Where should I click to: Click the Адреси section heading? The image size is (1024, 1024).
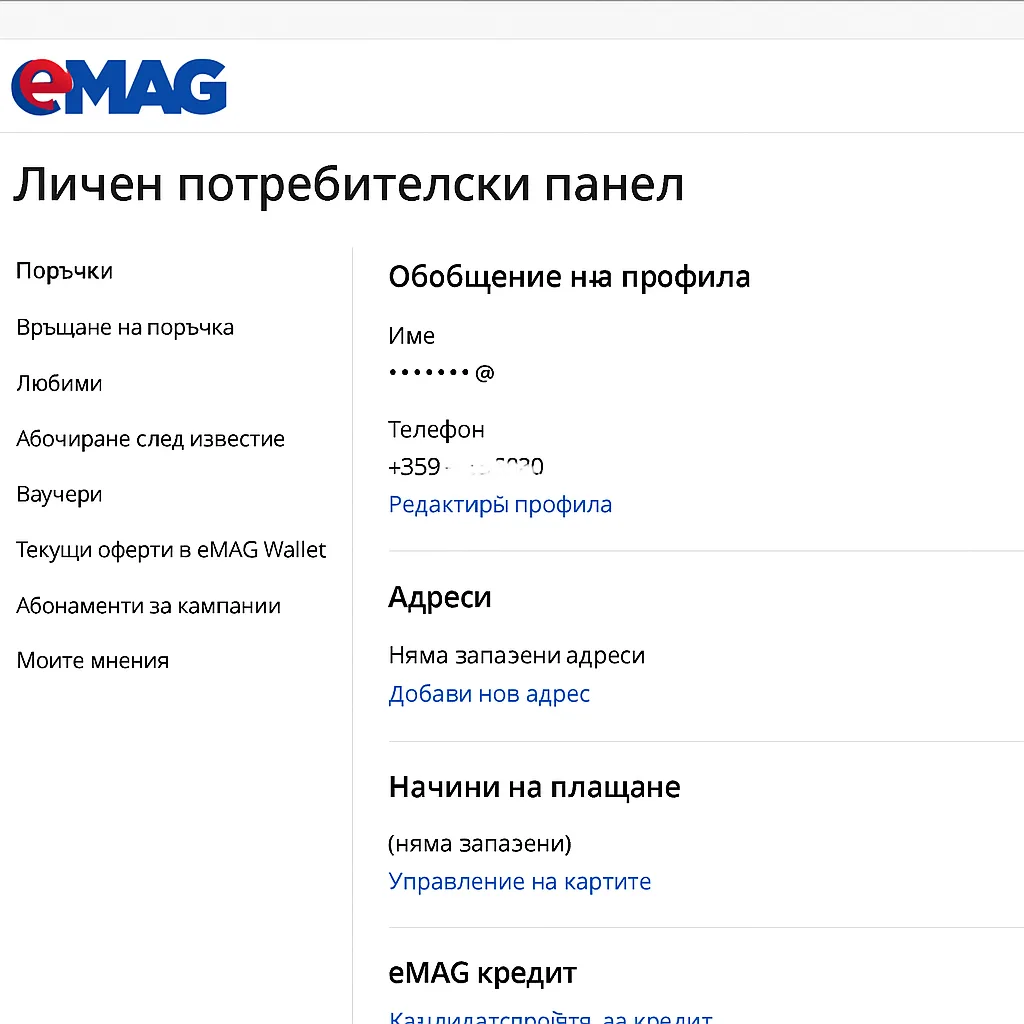[x=439, y=598]
